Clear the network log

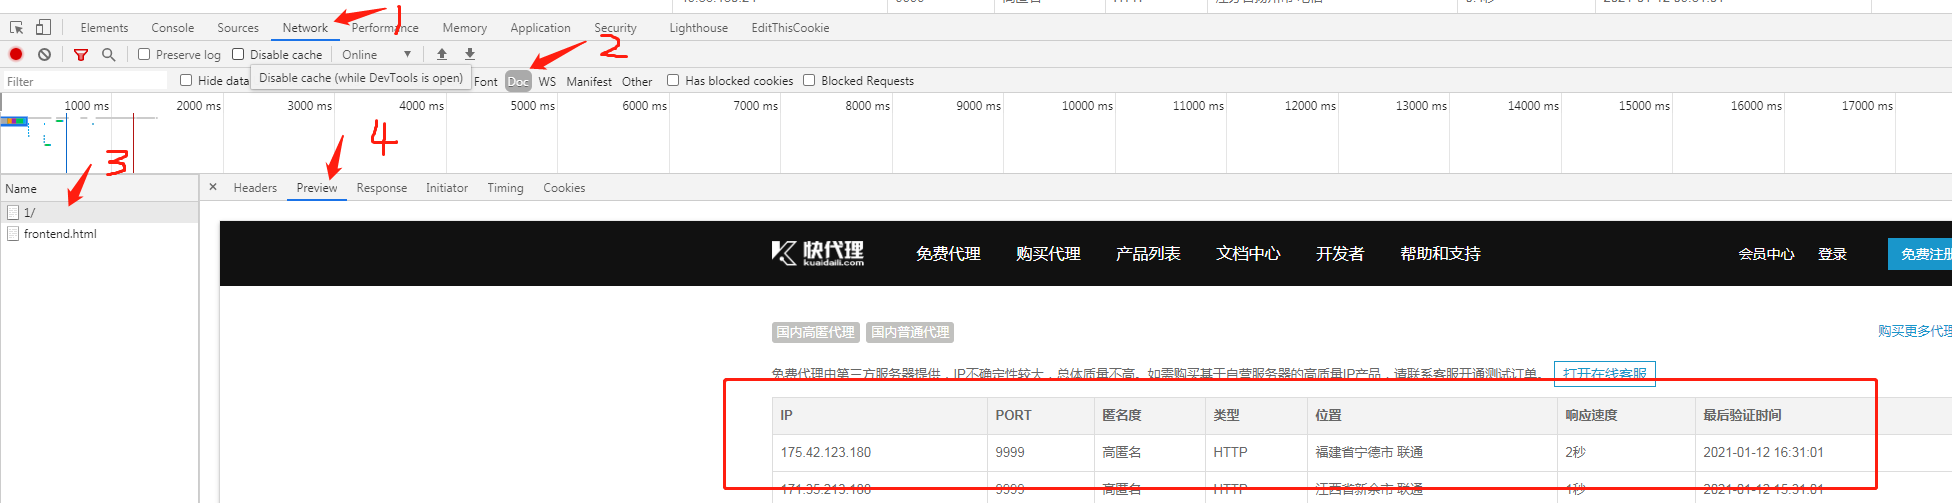click(x=44, y=54)
